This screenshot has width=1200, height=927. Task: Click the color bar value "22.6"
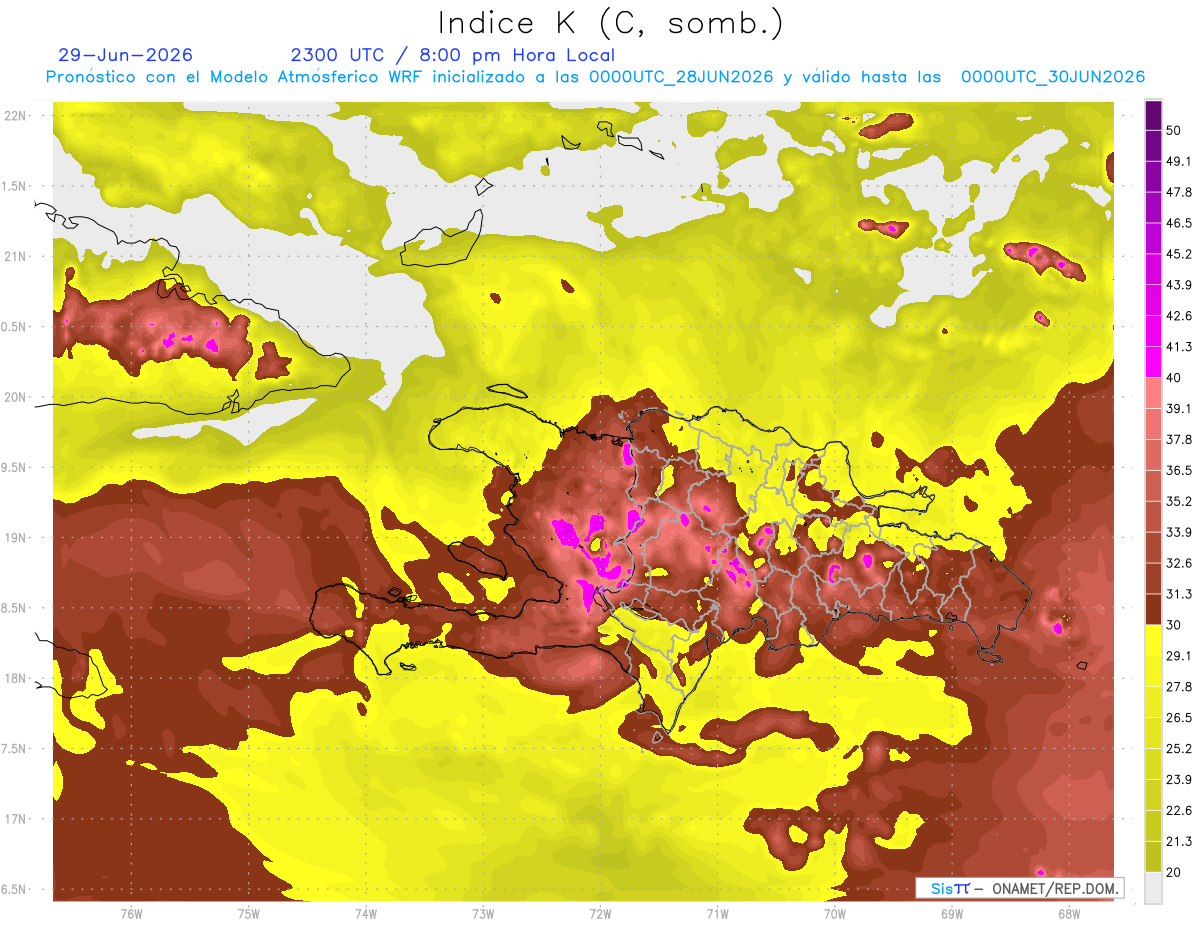[1180, 810]
